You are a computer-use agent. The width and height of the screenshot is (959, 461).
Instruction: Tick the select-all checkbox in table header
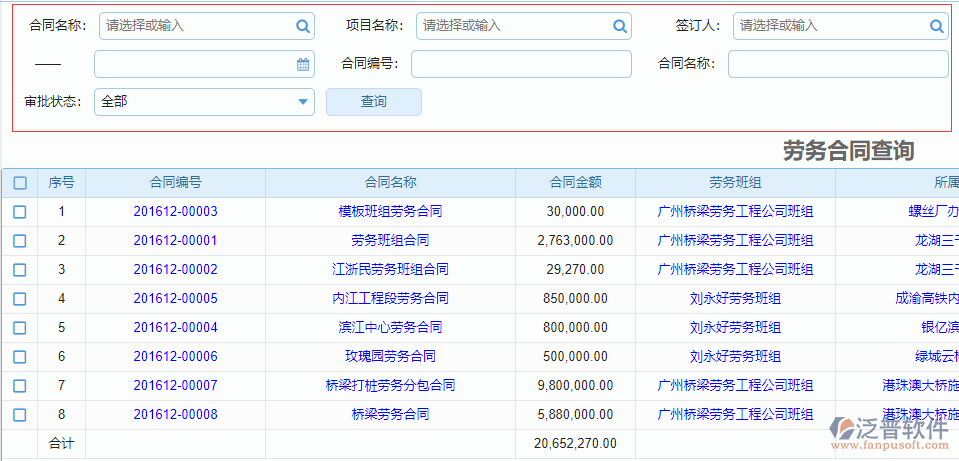pyautogui.click(x=20, y=183)
